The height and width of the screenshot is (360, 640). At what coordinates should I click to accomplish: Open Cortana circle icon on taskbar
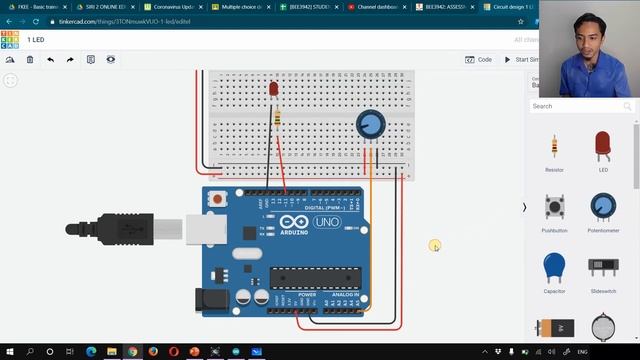pyautogui.click(x=50, y=352)
